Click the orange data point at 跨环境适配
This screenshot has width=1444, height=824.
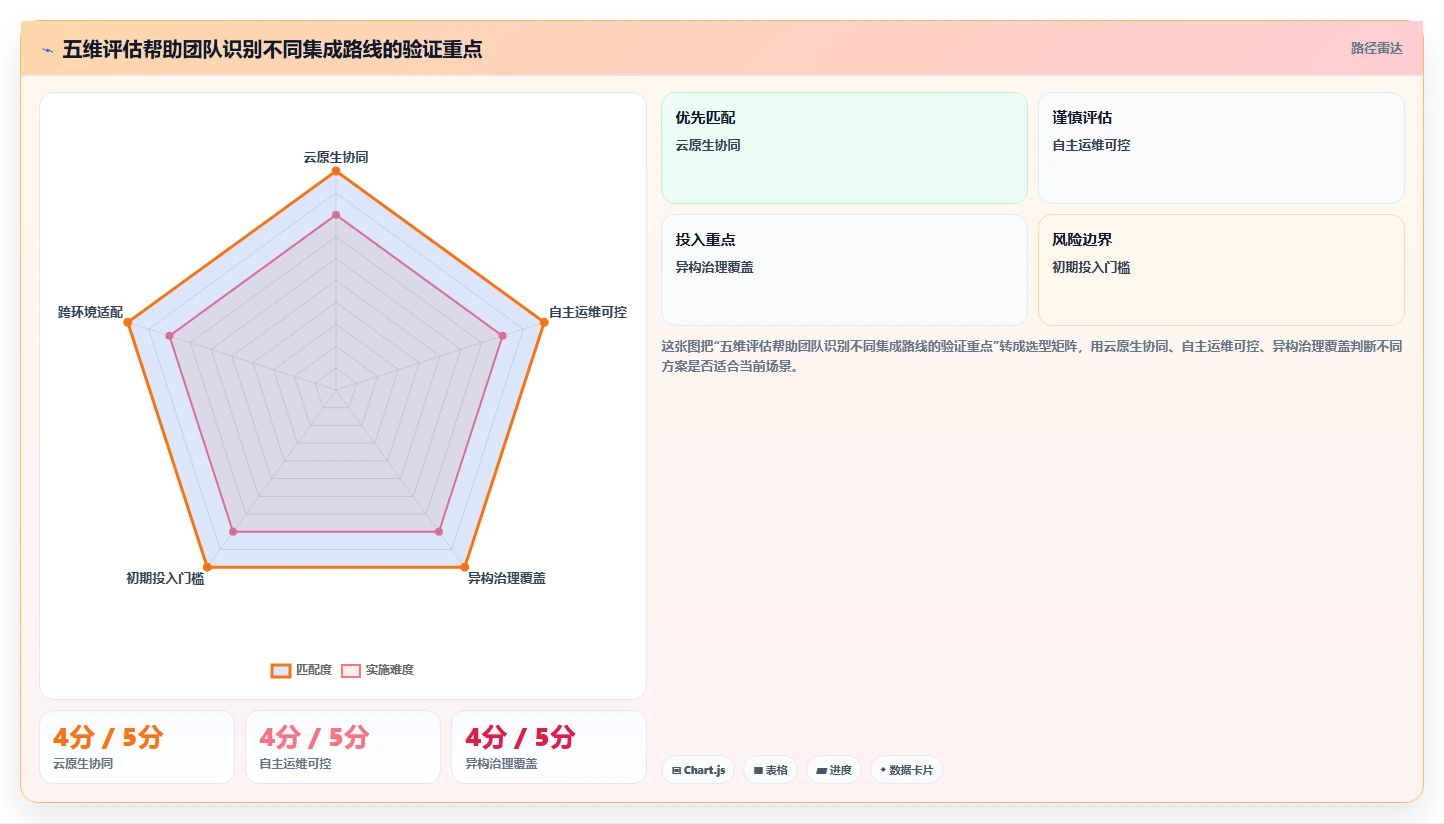128,322
